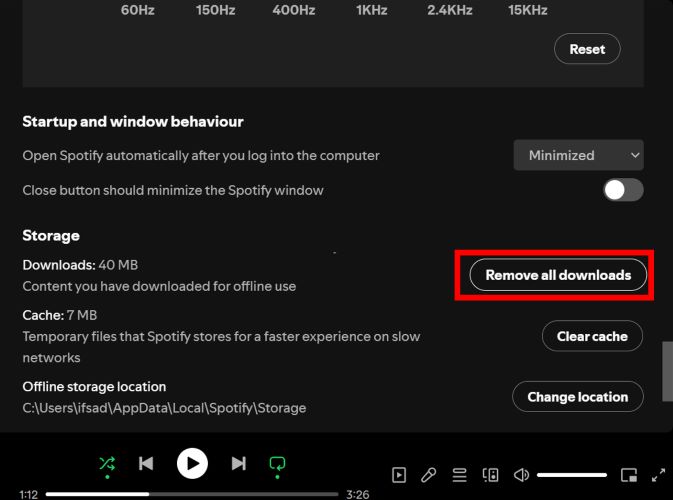Viewport: 673px width, 500px height.
Task: Skip to next track
Action: coord(239,464)
